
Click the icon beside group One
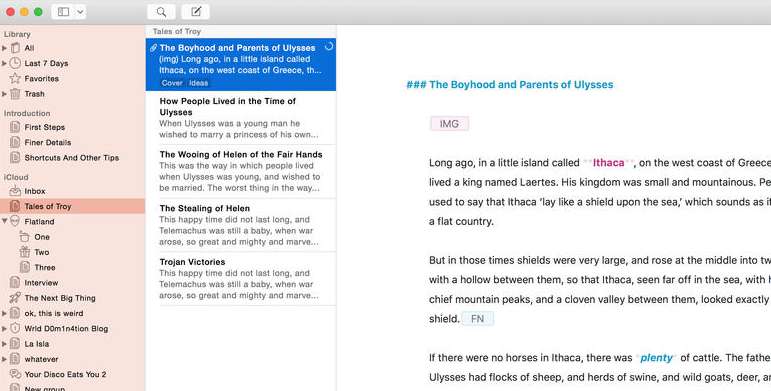25,237
